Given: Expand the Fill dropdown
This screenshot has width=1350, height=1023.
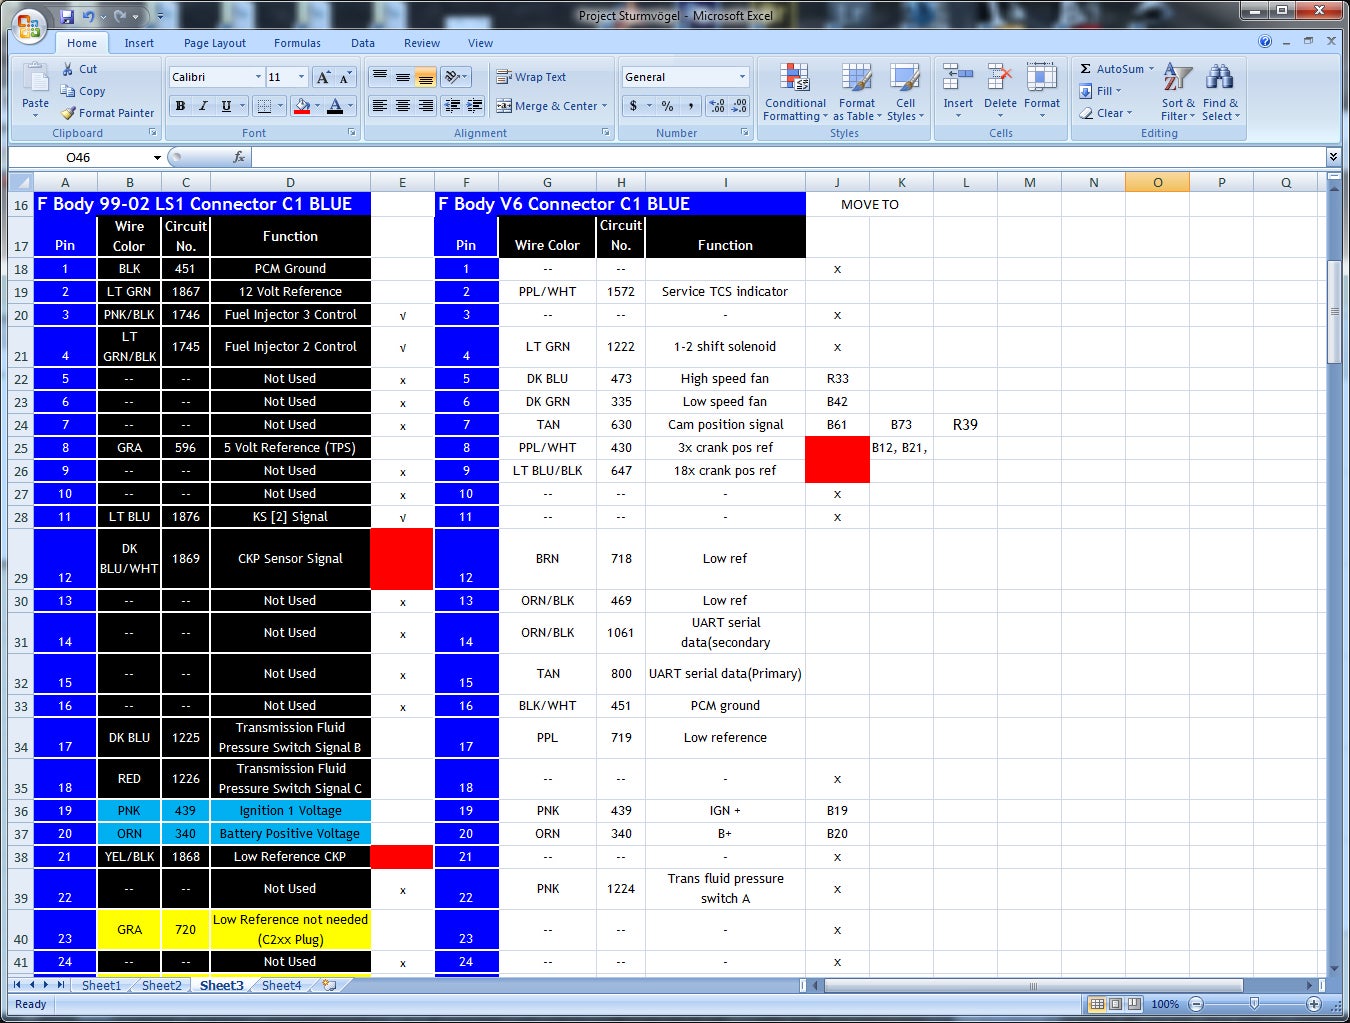Looking at the screenshot, I should [x=1118, y=91].
